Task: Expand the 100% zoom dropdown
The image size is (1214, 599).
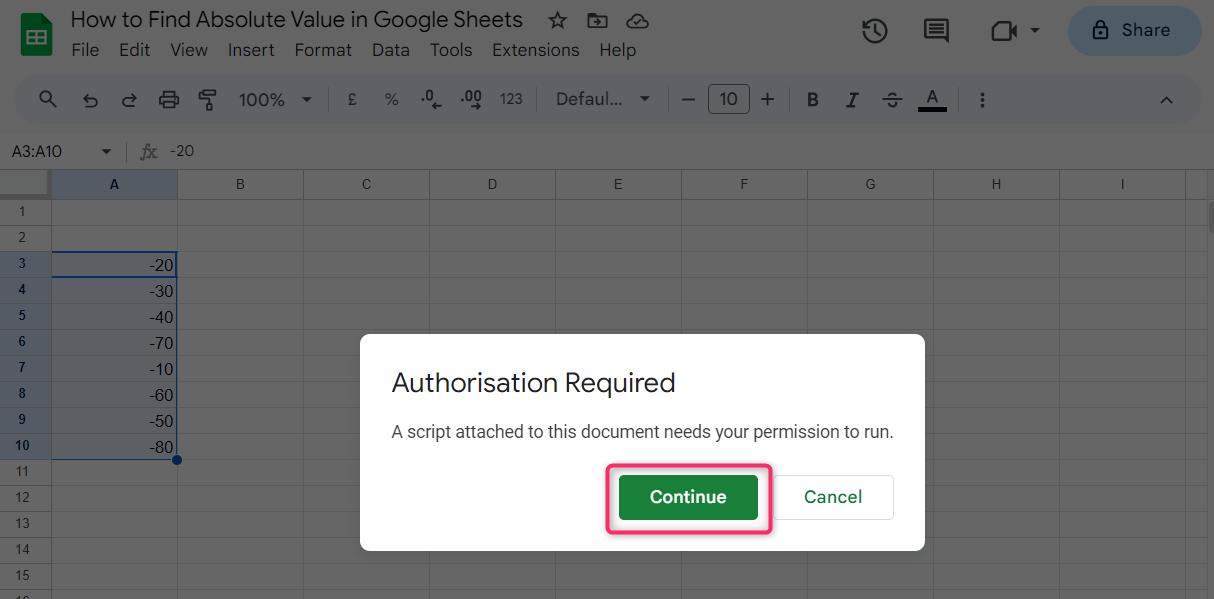Action: [x=275, y=99]
